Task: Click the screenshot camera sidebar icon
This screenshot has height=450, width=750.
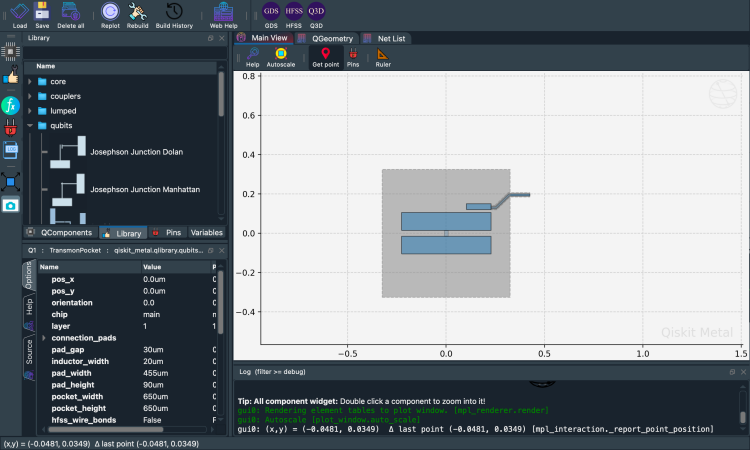Action: [x=11, y=205]
